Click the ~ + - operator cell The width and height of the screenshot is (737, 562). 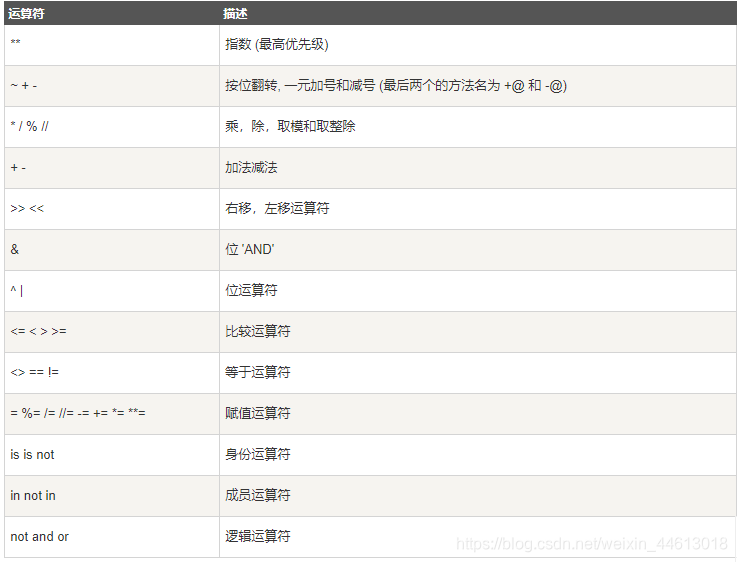coord(111,86)
